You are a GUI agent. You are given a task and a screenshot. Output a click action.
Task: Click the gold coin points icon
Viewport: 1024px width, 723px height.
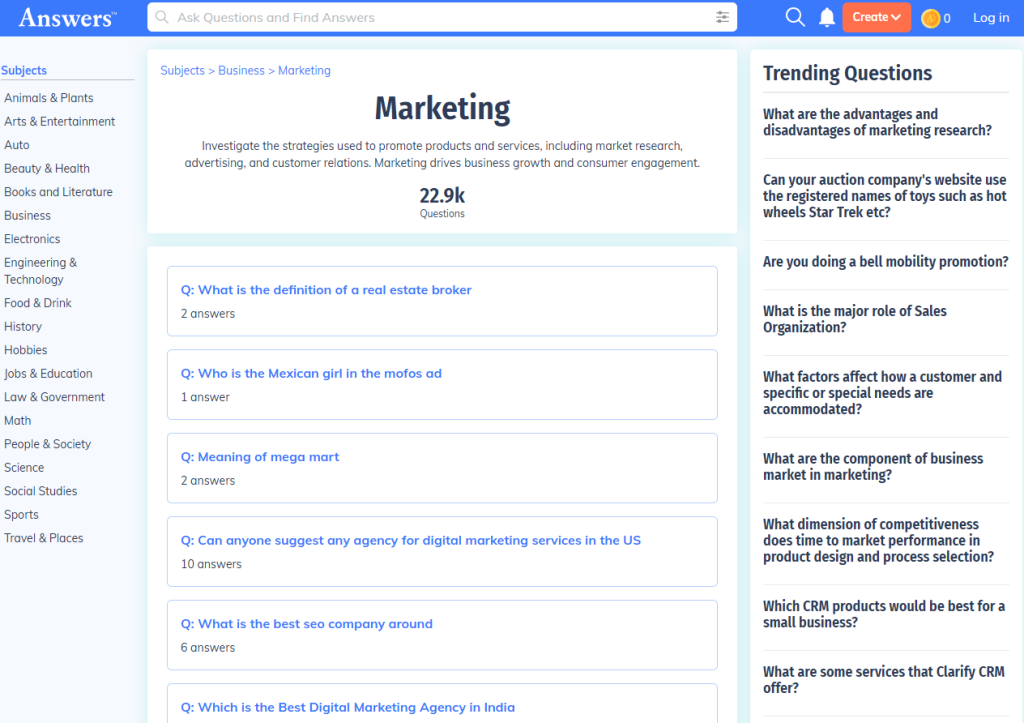(930, 18)
